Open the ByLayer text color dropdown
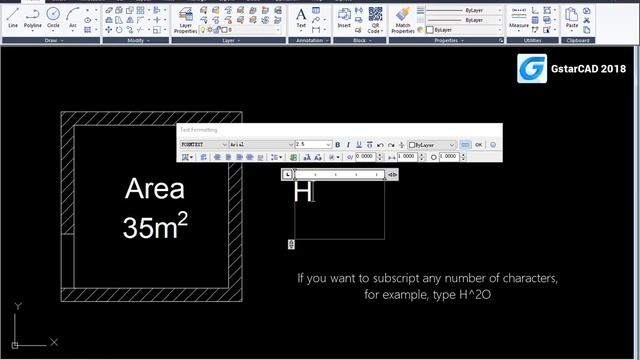 coord(432,145)
